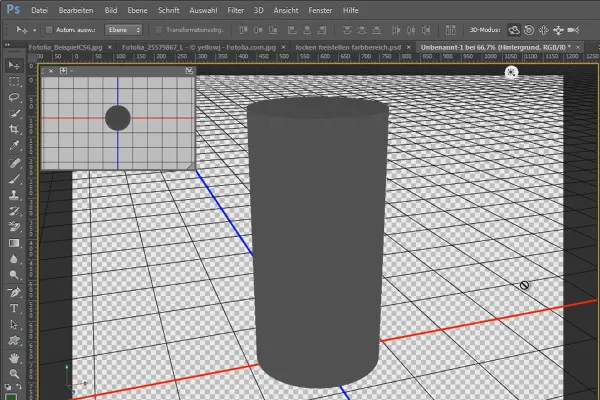600x400 pixels.
Task: Expand the toolbox with the double arrows
Action: [x=7, y=45]
